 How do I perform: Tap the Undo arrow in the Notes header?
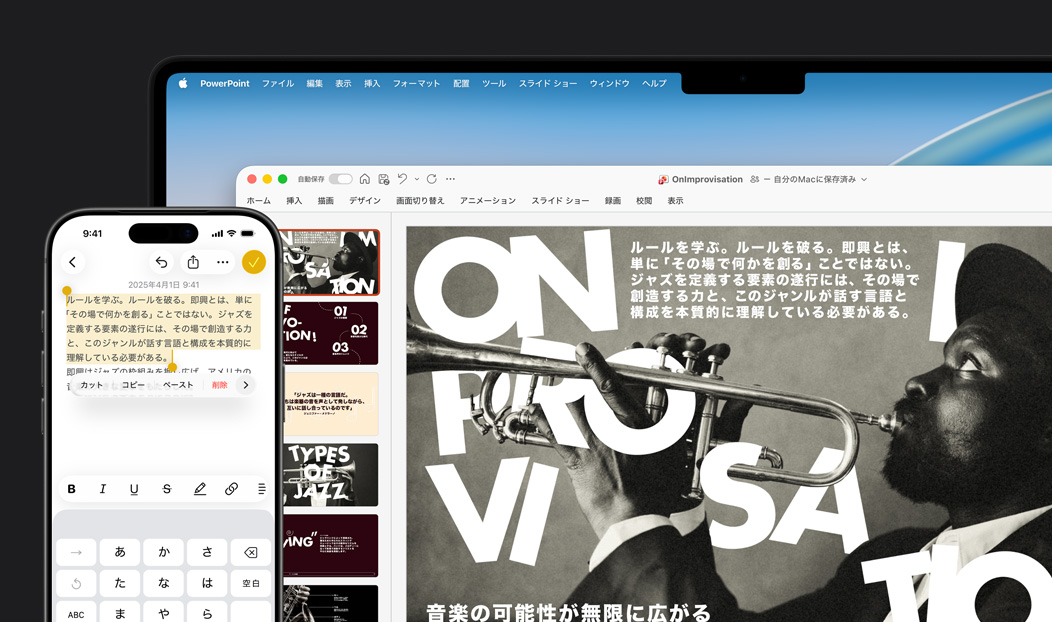(162, 262)
